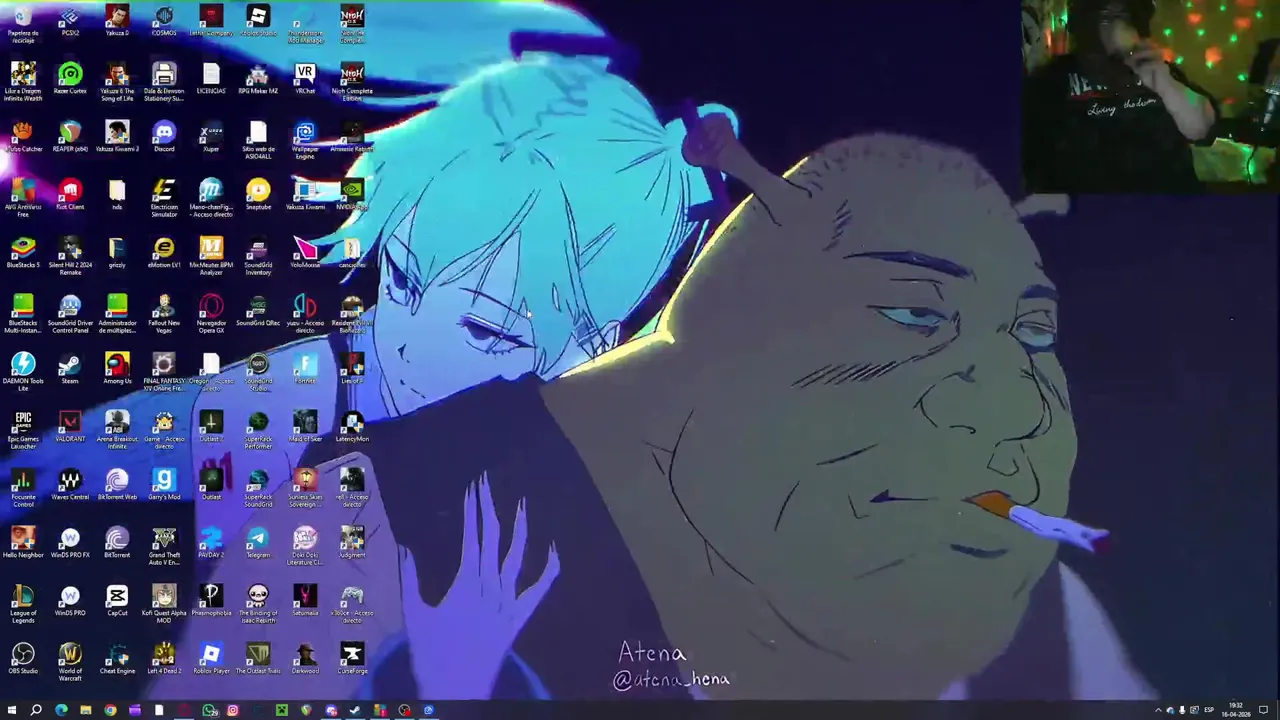Open the Razer Cortex shortcut
This screenshot has width=1280, height=720.
[70, 80]
